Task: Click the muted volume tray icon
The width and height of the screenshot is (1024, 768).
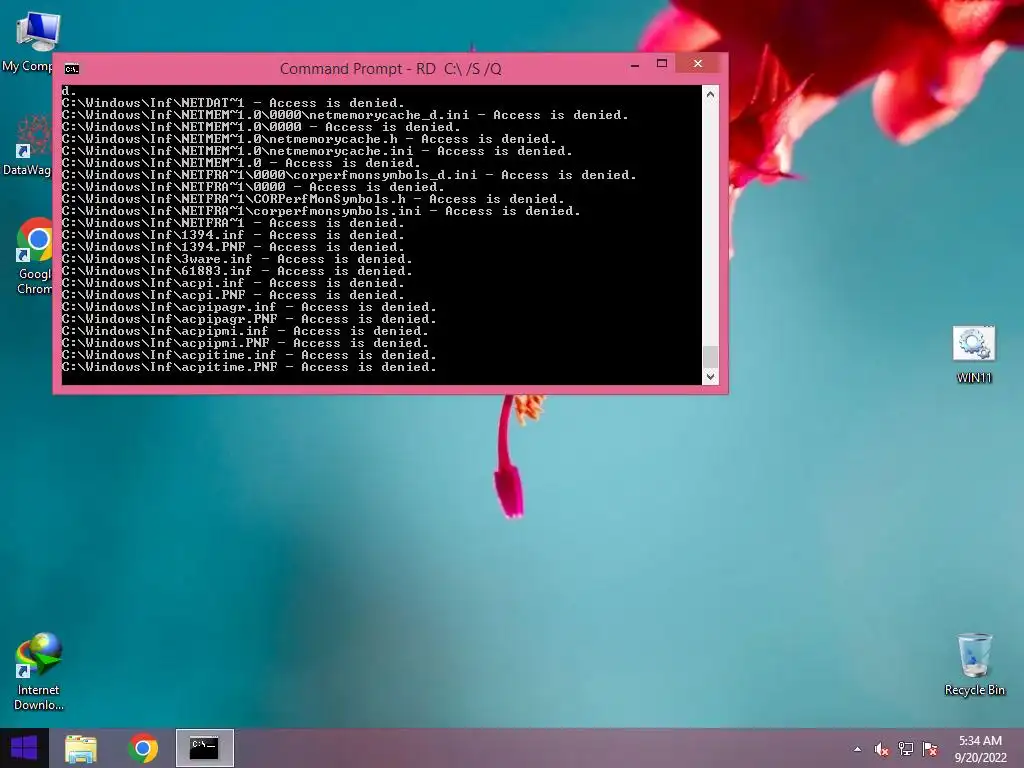Action: [881, 749]
